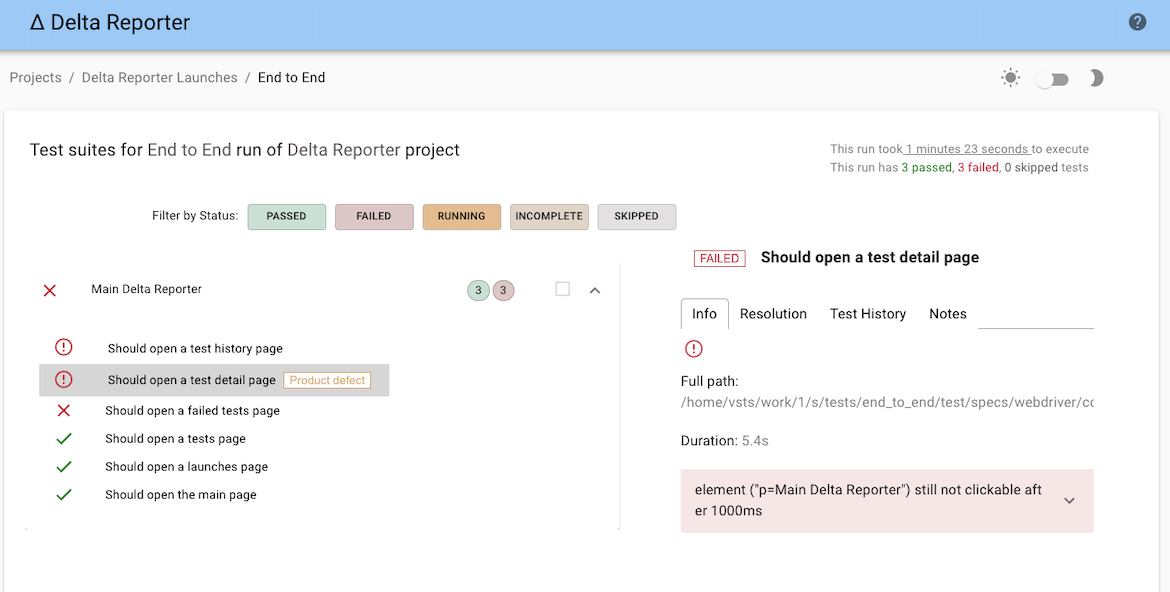Filter by PASSED status

pyautogui.click(x=287, y=216)
